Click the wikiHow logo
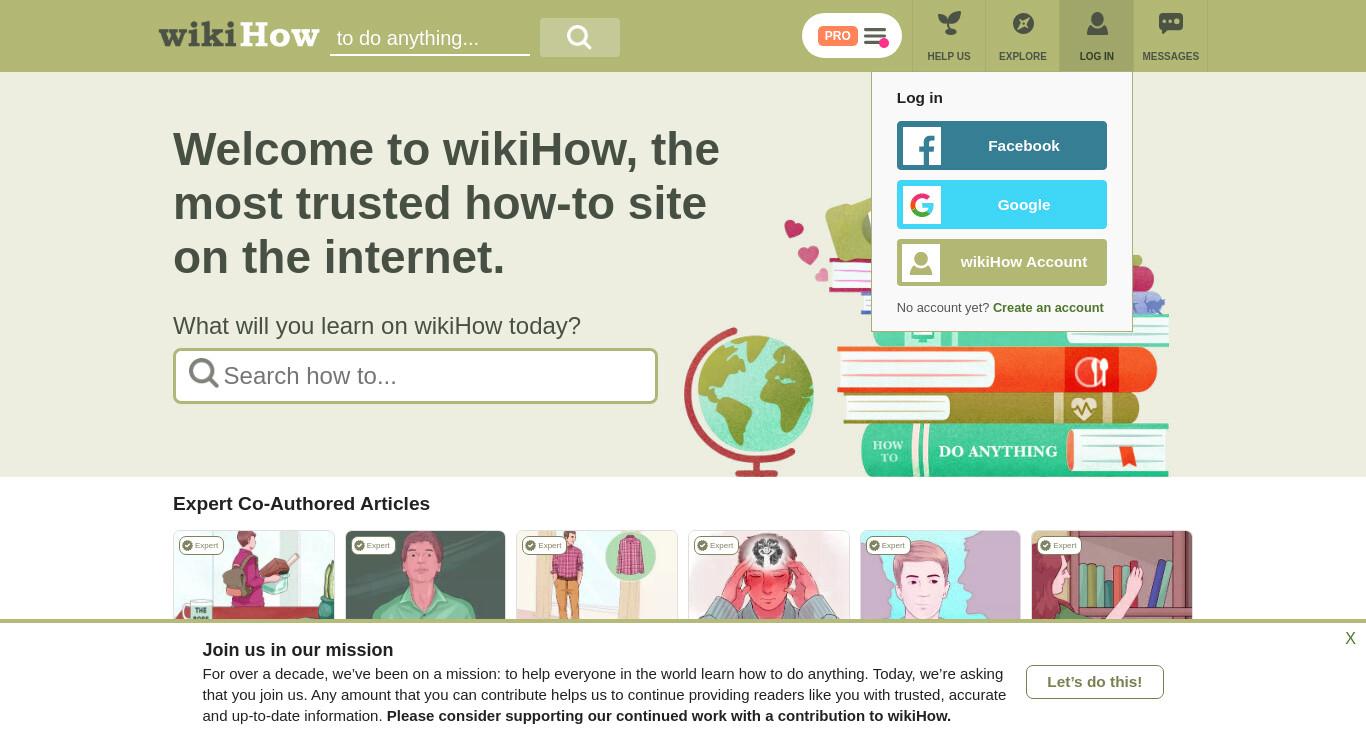Viewport: 1366px width, 741px height. 239,35
